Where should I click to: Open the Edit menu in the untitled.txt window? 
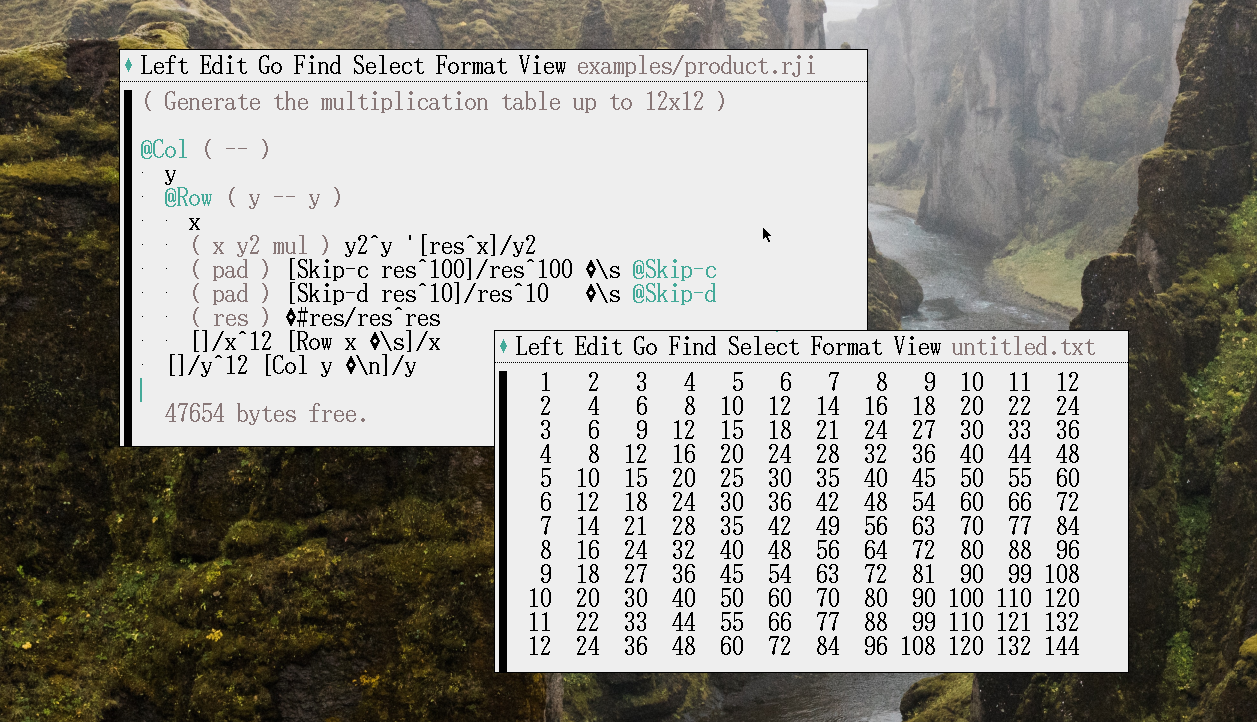click(598, 347)
